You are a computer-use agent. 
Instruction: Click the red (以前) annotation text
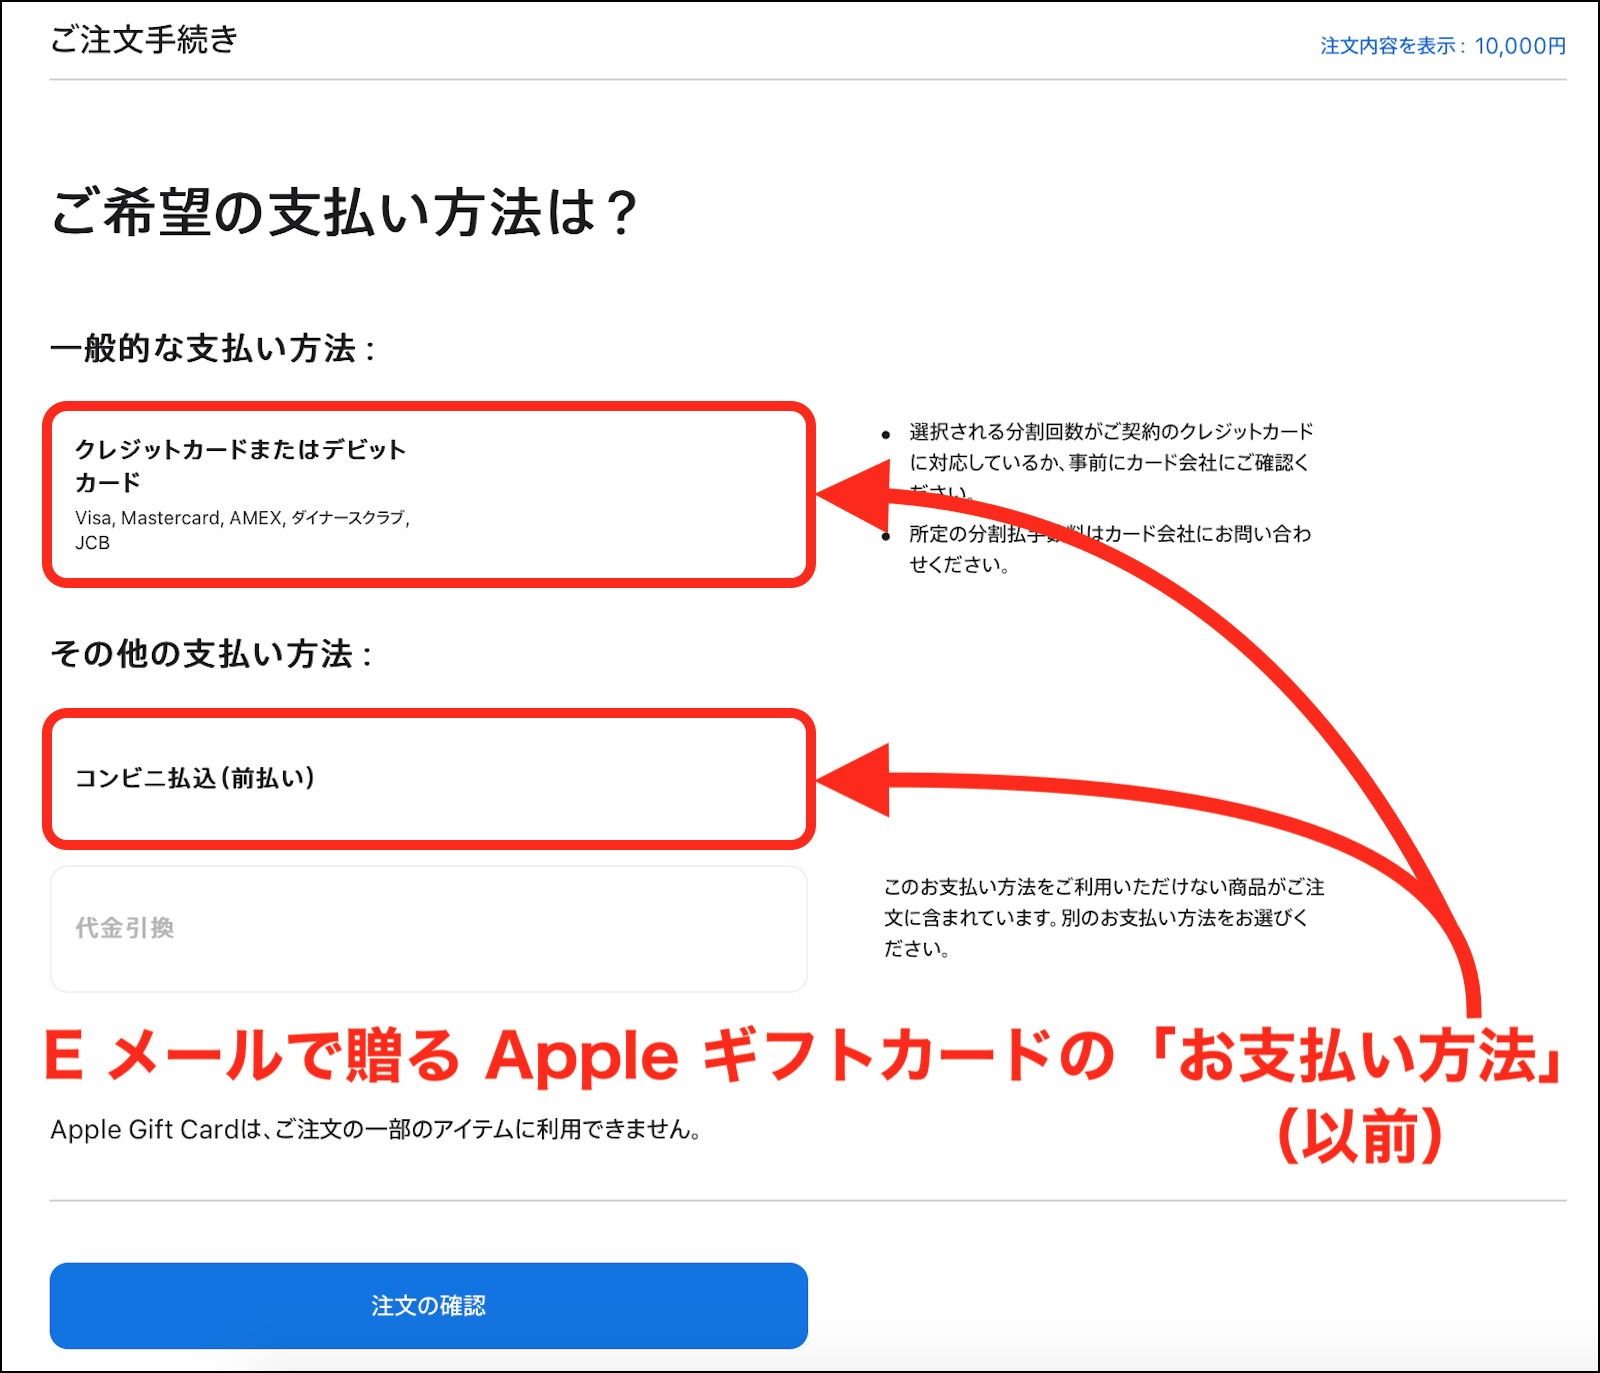tap(1361, 1135)
